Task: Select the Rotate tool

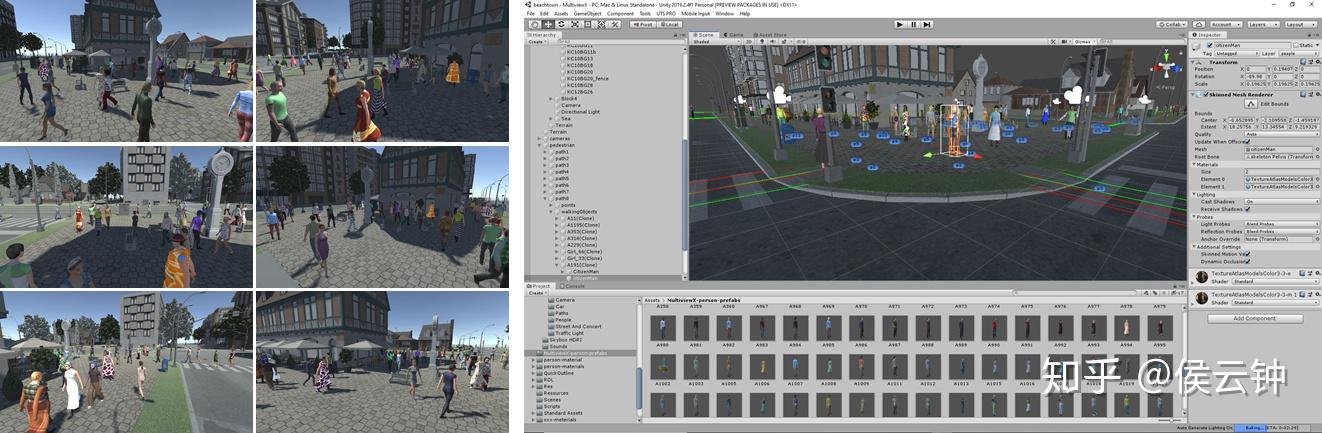Action: click(560, 24)
